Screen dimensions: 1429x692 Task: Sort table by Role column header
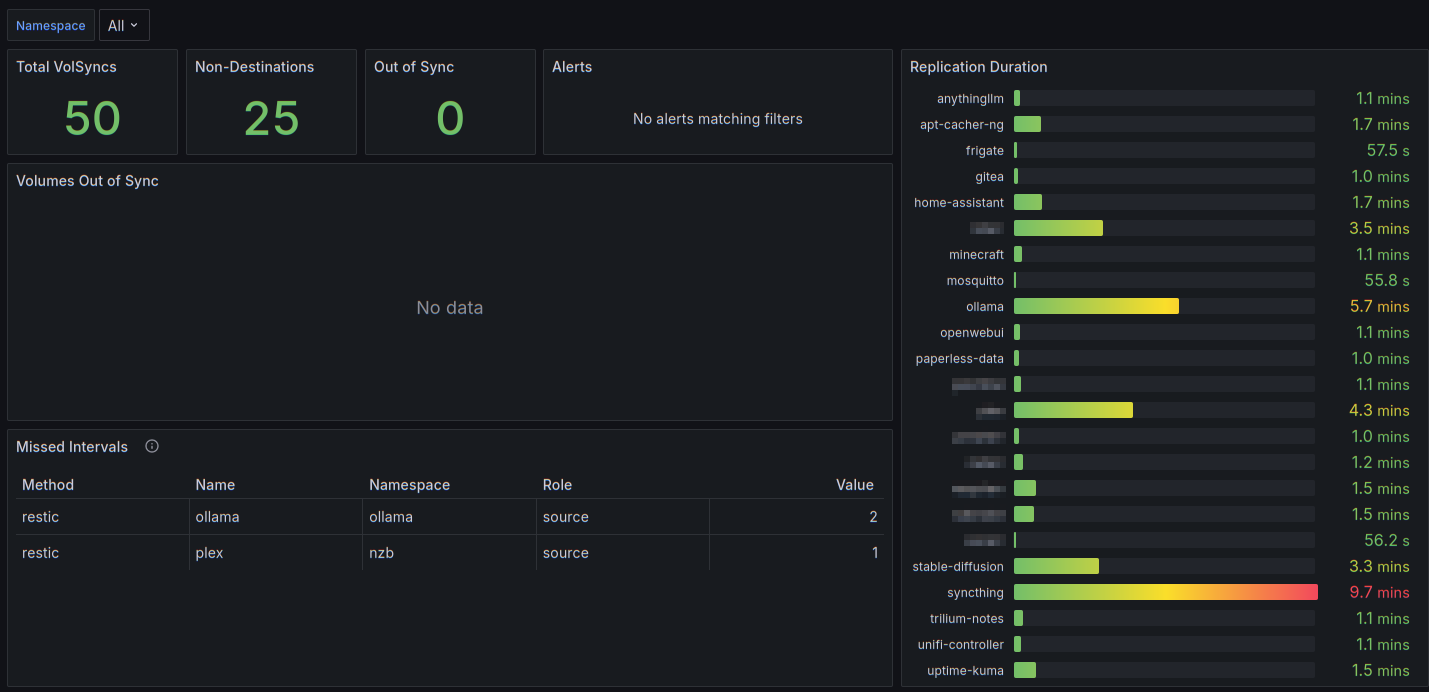click(557, 485)
